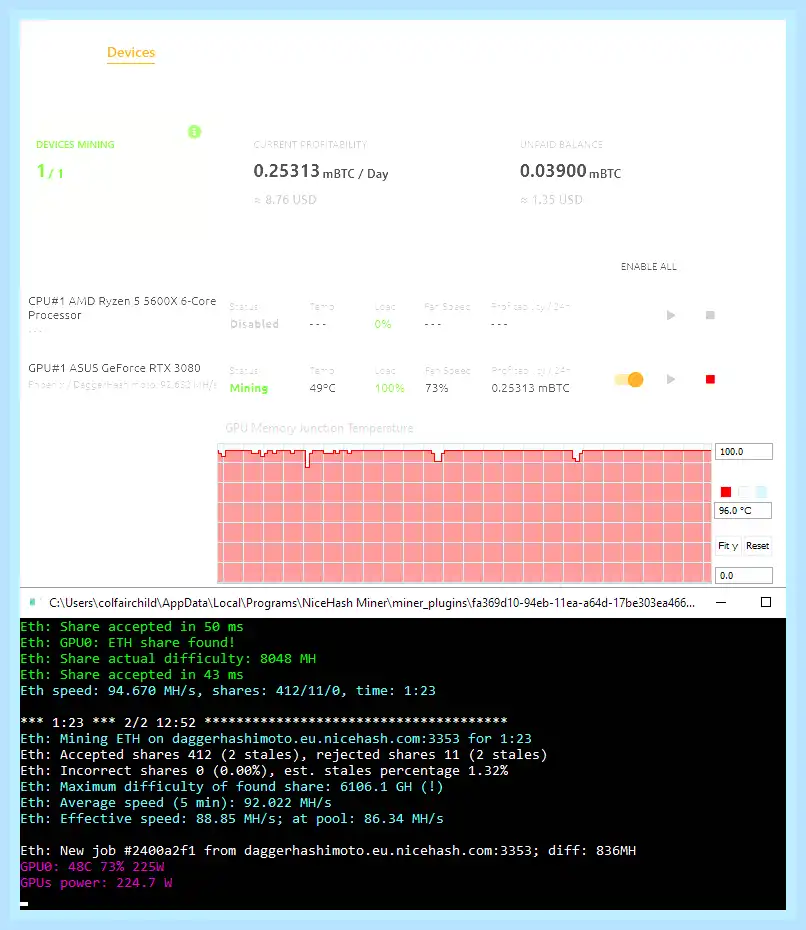Click the "Effective speed: 88.85 MH/s" console line
Screen dimensions: 806x930
click(232, 819)
